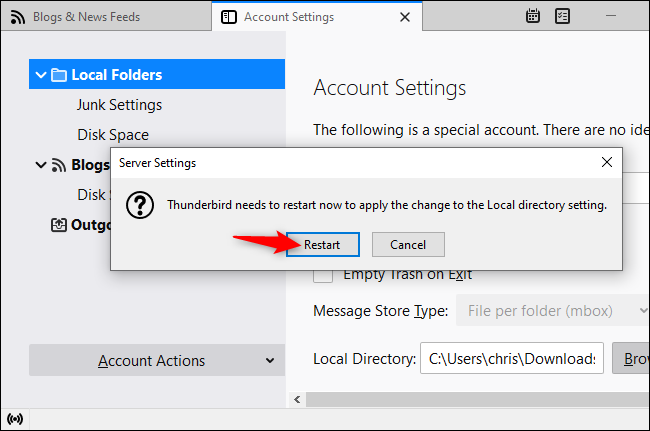The height and width of the screenshot is (431, 650).
Task: Click the horizontal scrollbar's left arrow
Action: click(x=296, y=398)
